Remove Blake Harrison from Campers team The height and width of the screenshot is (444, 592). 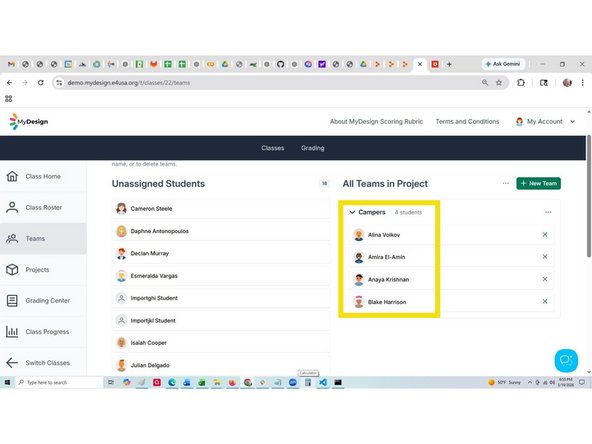point(545,301)
